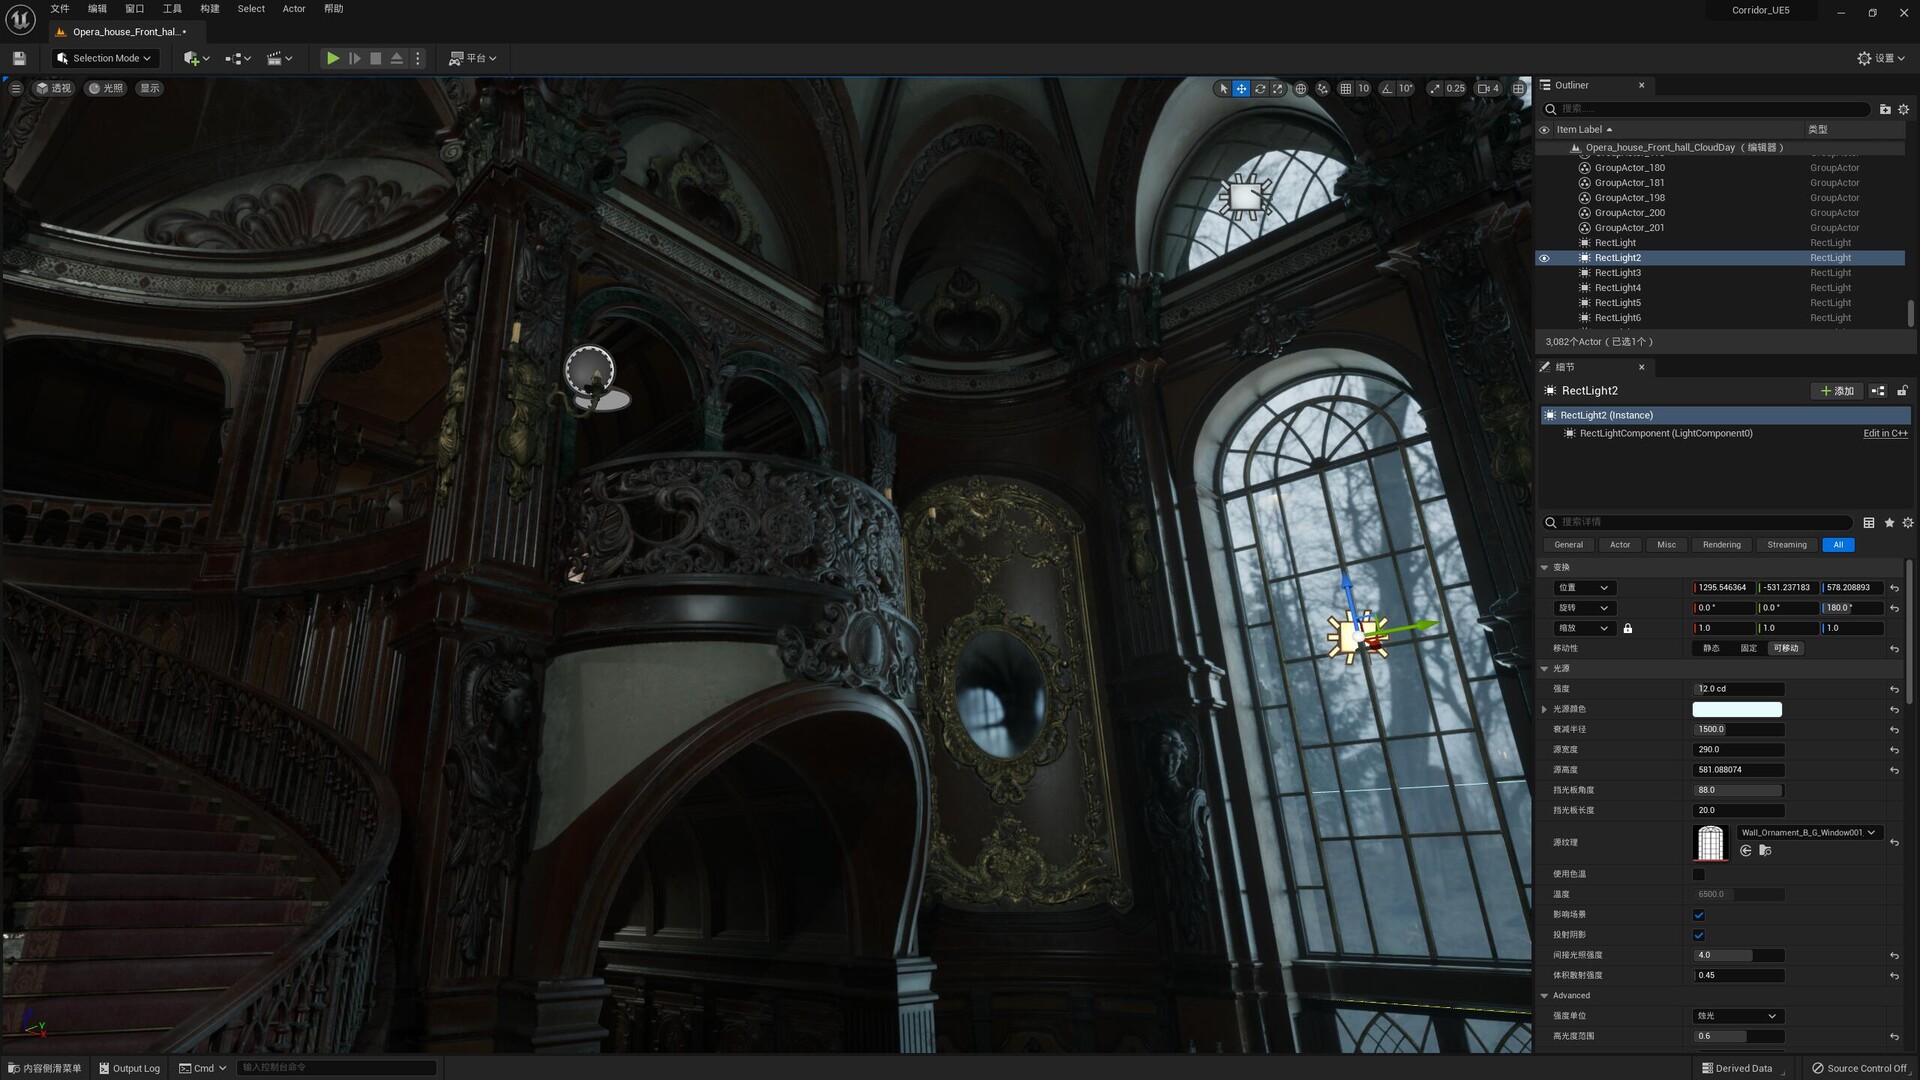Select the scale transform tool in viewport
Viewport: 1920px width, 1080px height.
(x=1278, y=89)
